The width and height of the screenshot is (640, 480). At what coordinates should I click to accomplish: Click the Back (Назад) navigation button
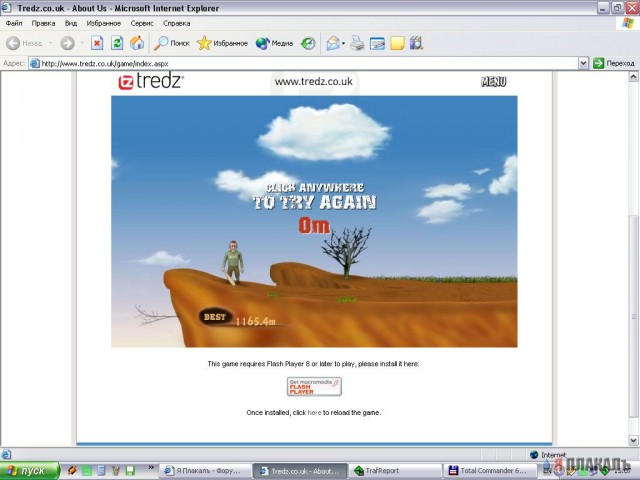point(24,43)
